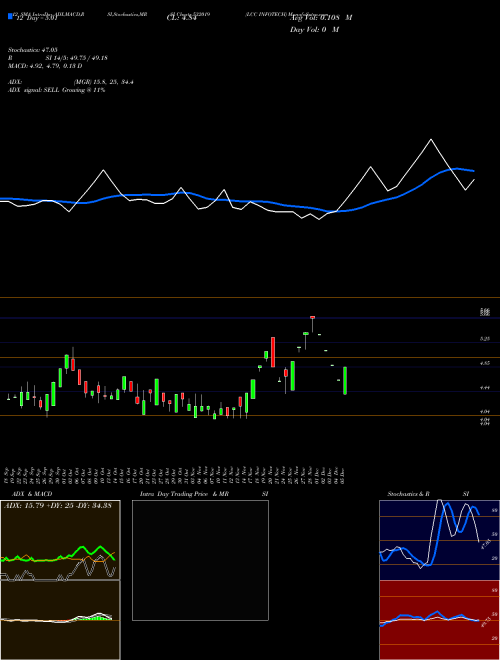This screenshot has height=660, width=500.
Task: Click the MACD histogram panel with green bars
Action: (x=60, y=620)
